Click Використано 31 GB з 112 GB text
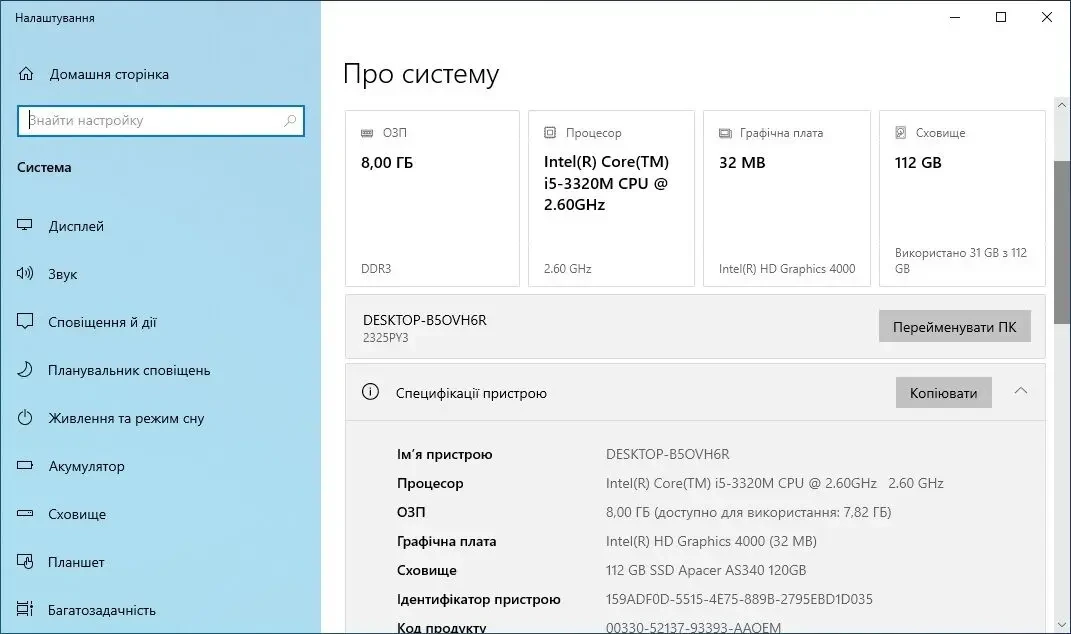 (x=961, y=260)
